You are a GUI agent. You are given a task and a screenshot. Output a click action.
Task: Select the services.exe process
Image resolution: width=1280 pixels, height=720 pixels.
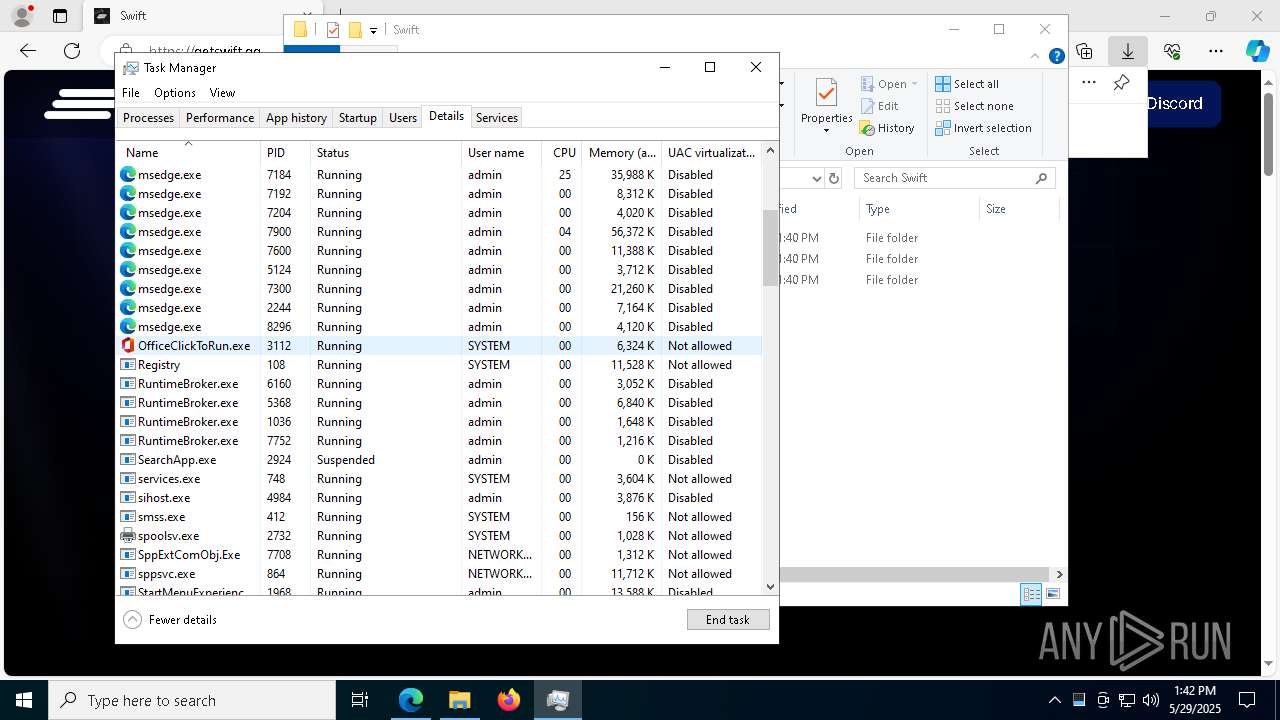pyautogui.click(x=440, y=478)
